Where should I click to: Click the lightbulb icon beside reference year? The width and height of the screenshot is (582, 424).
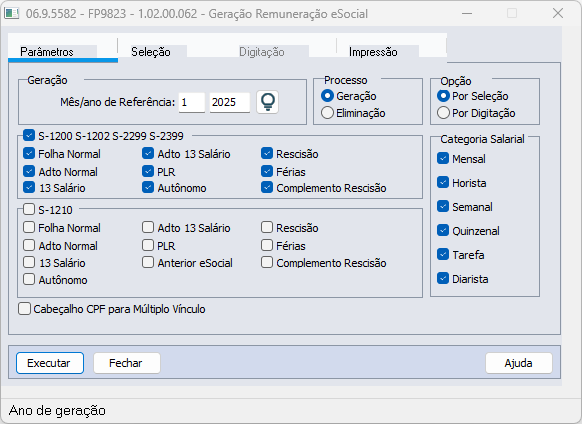click(268, 102)
